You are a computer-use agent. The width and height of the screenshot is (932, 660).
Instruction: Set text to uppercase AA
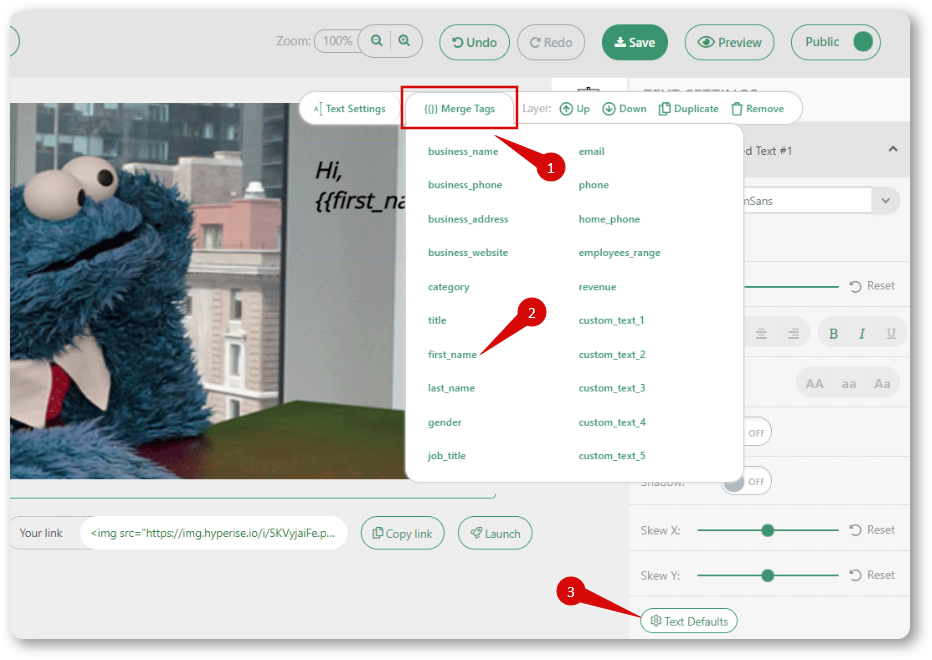click(x=814, y=384)
